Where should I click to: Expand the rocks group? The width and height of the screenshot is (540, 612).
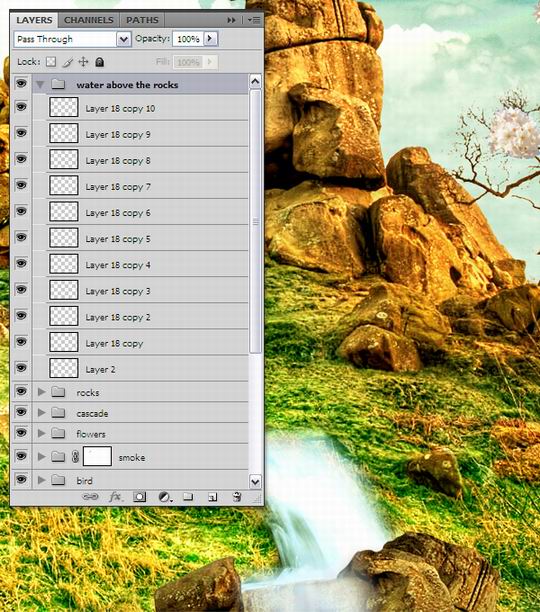[41, 392]
